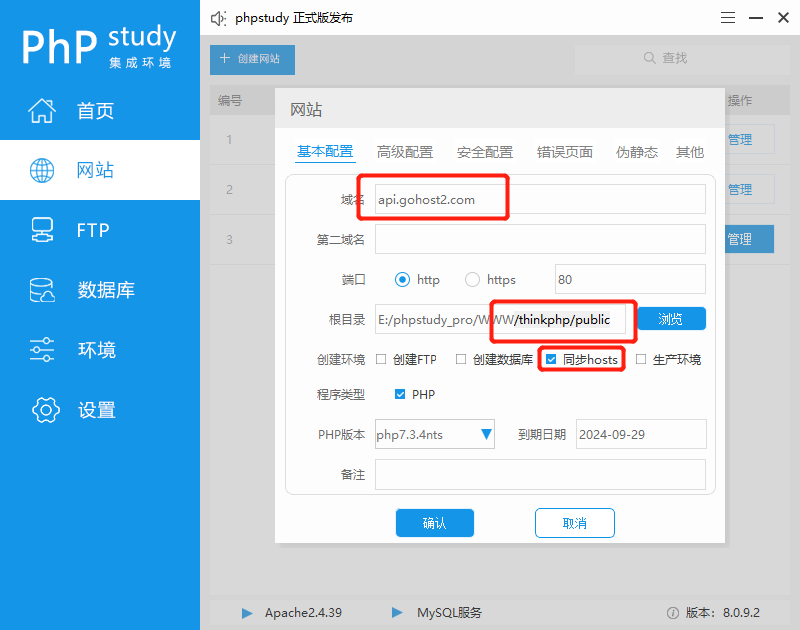The height and width of the screenshot is (630, 800).
Task: Open the 环境 sliders icon in sidebar
Action: pyautogui.click(x=42, y=350)
